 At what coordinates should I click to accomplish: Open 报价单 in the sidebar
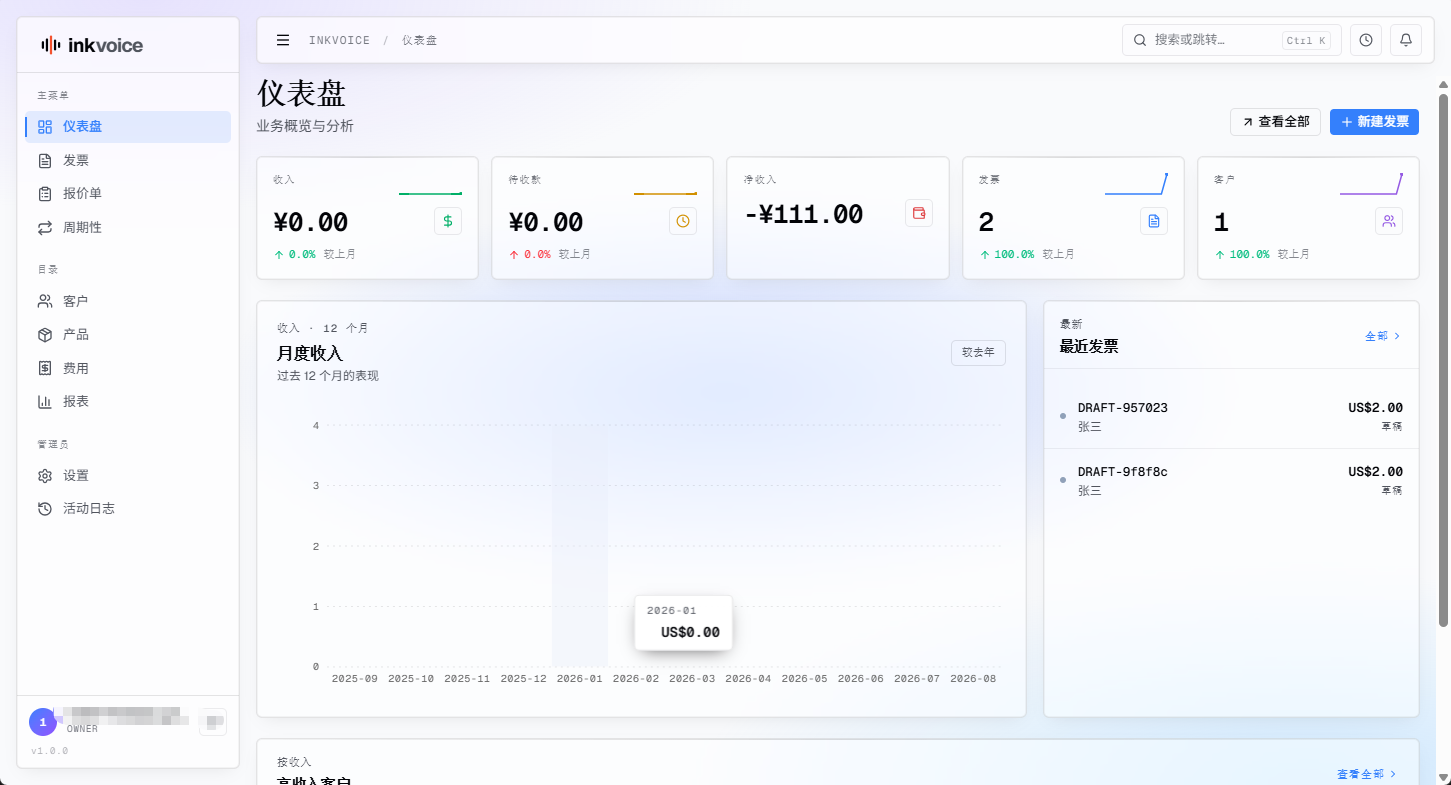[x=128, y=194]
